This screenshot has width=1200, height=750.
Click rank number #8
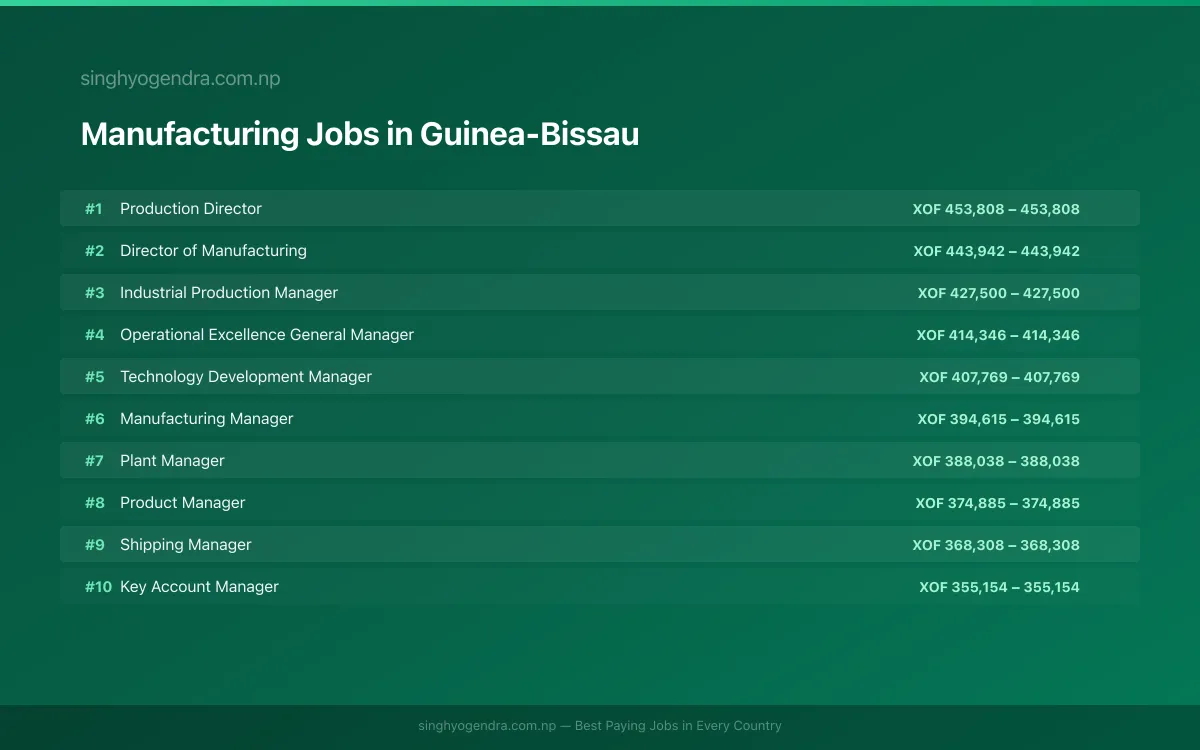(x=94, y=502)
